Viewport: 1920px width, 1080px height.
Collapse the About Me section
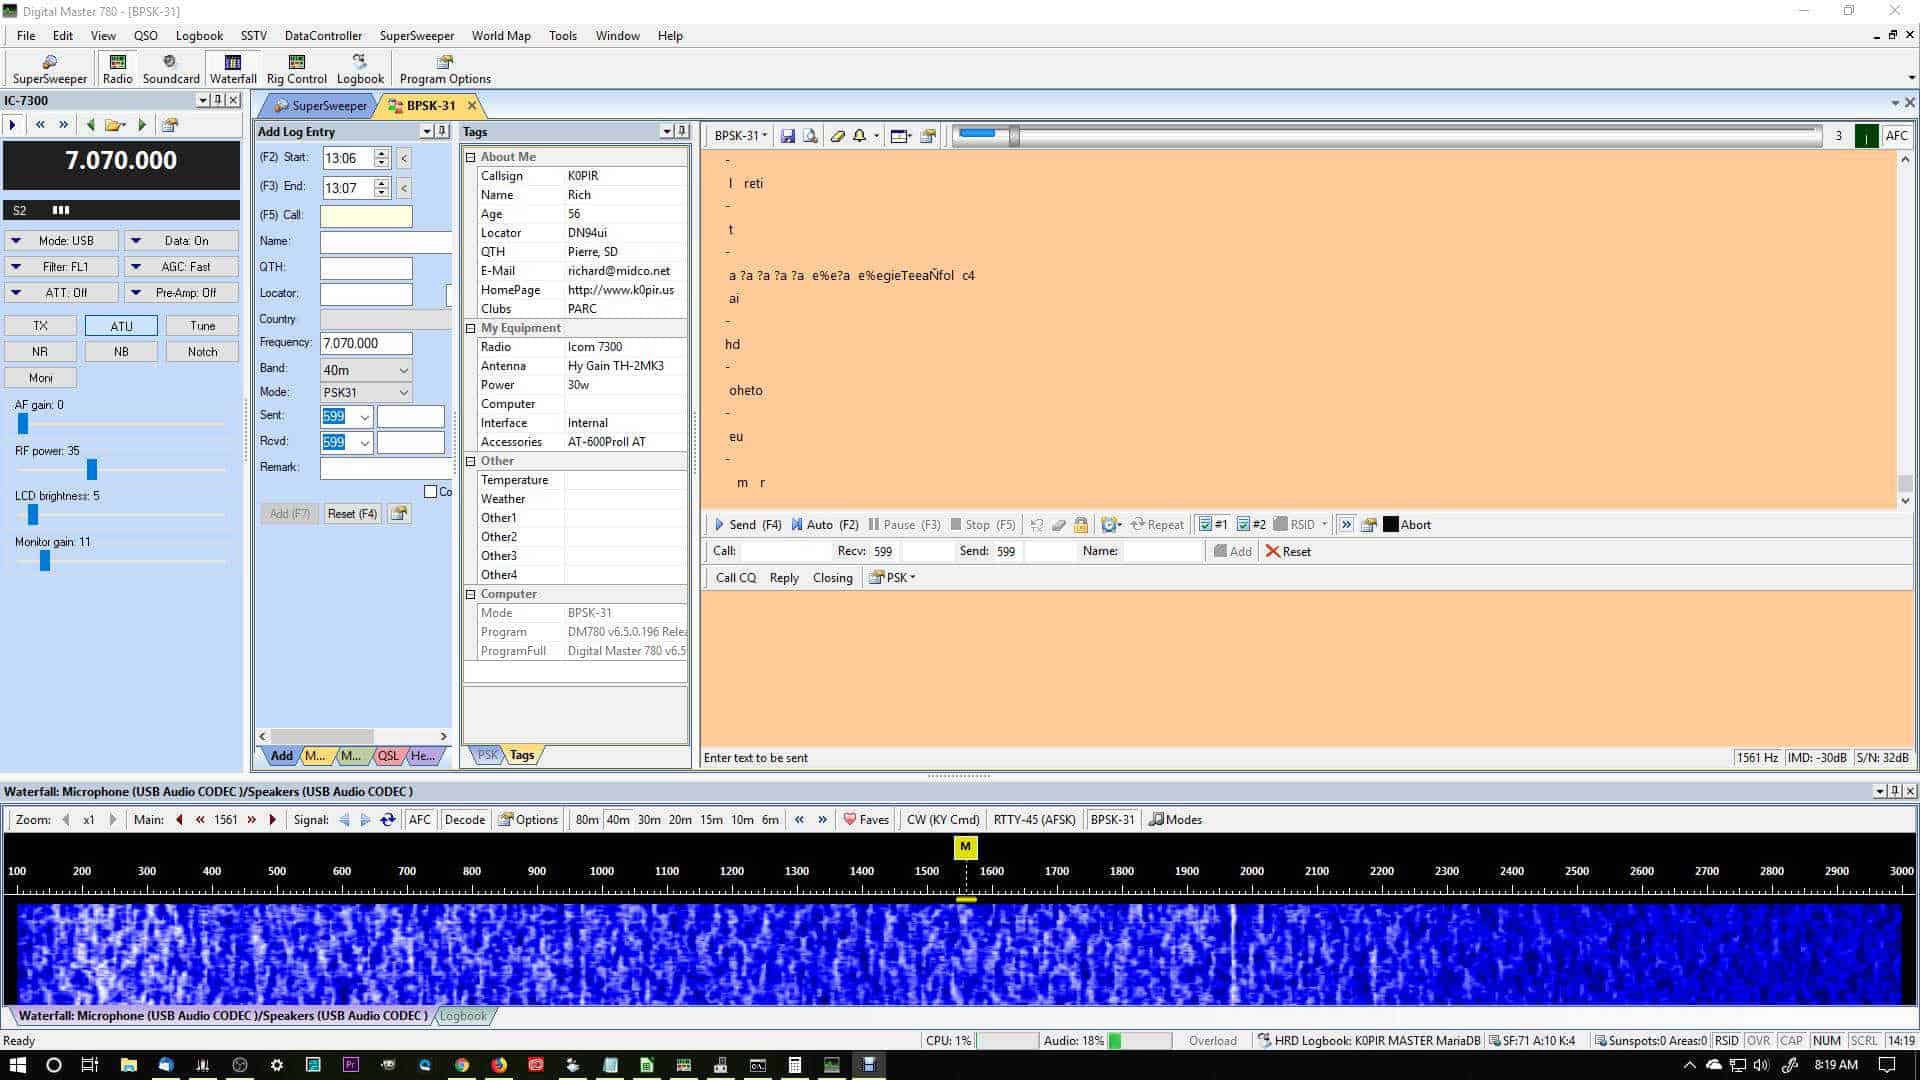coord(471,156)
